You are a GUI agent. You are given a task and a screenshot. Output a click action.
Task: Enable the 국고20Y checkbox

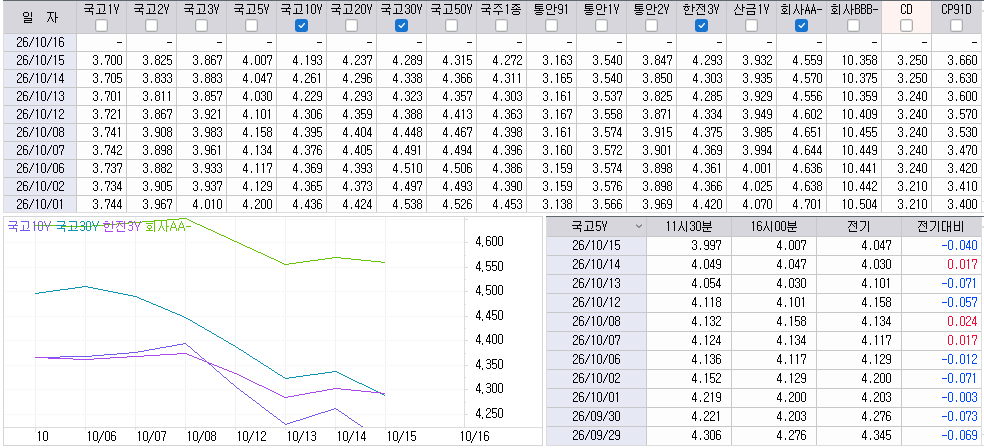351,26
